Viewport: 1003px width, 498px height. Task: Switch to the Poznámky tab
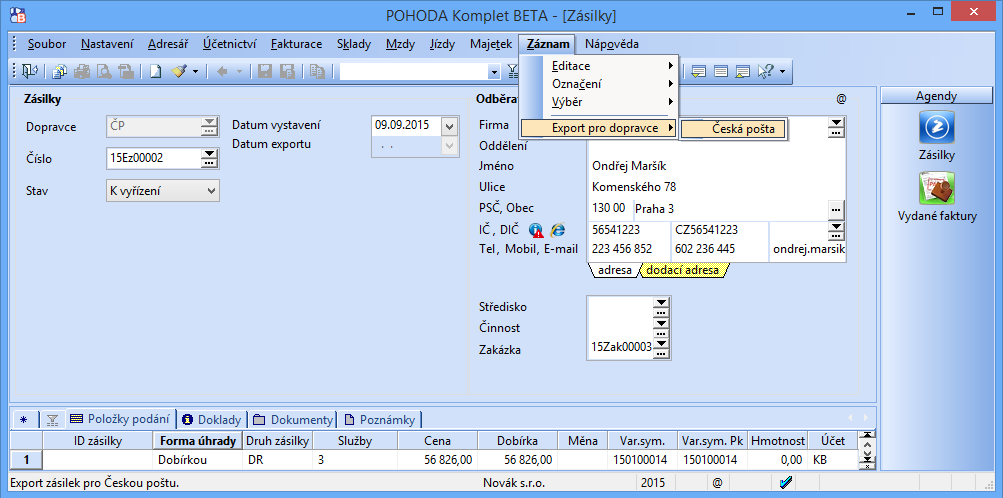coord(380,419)
